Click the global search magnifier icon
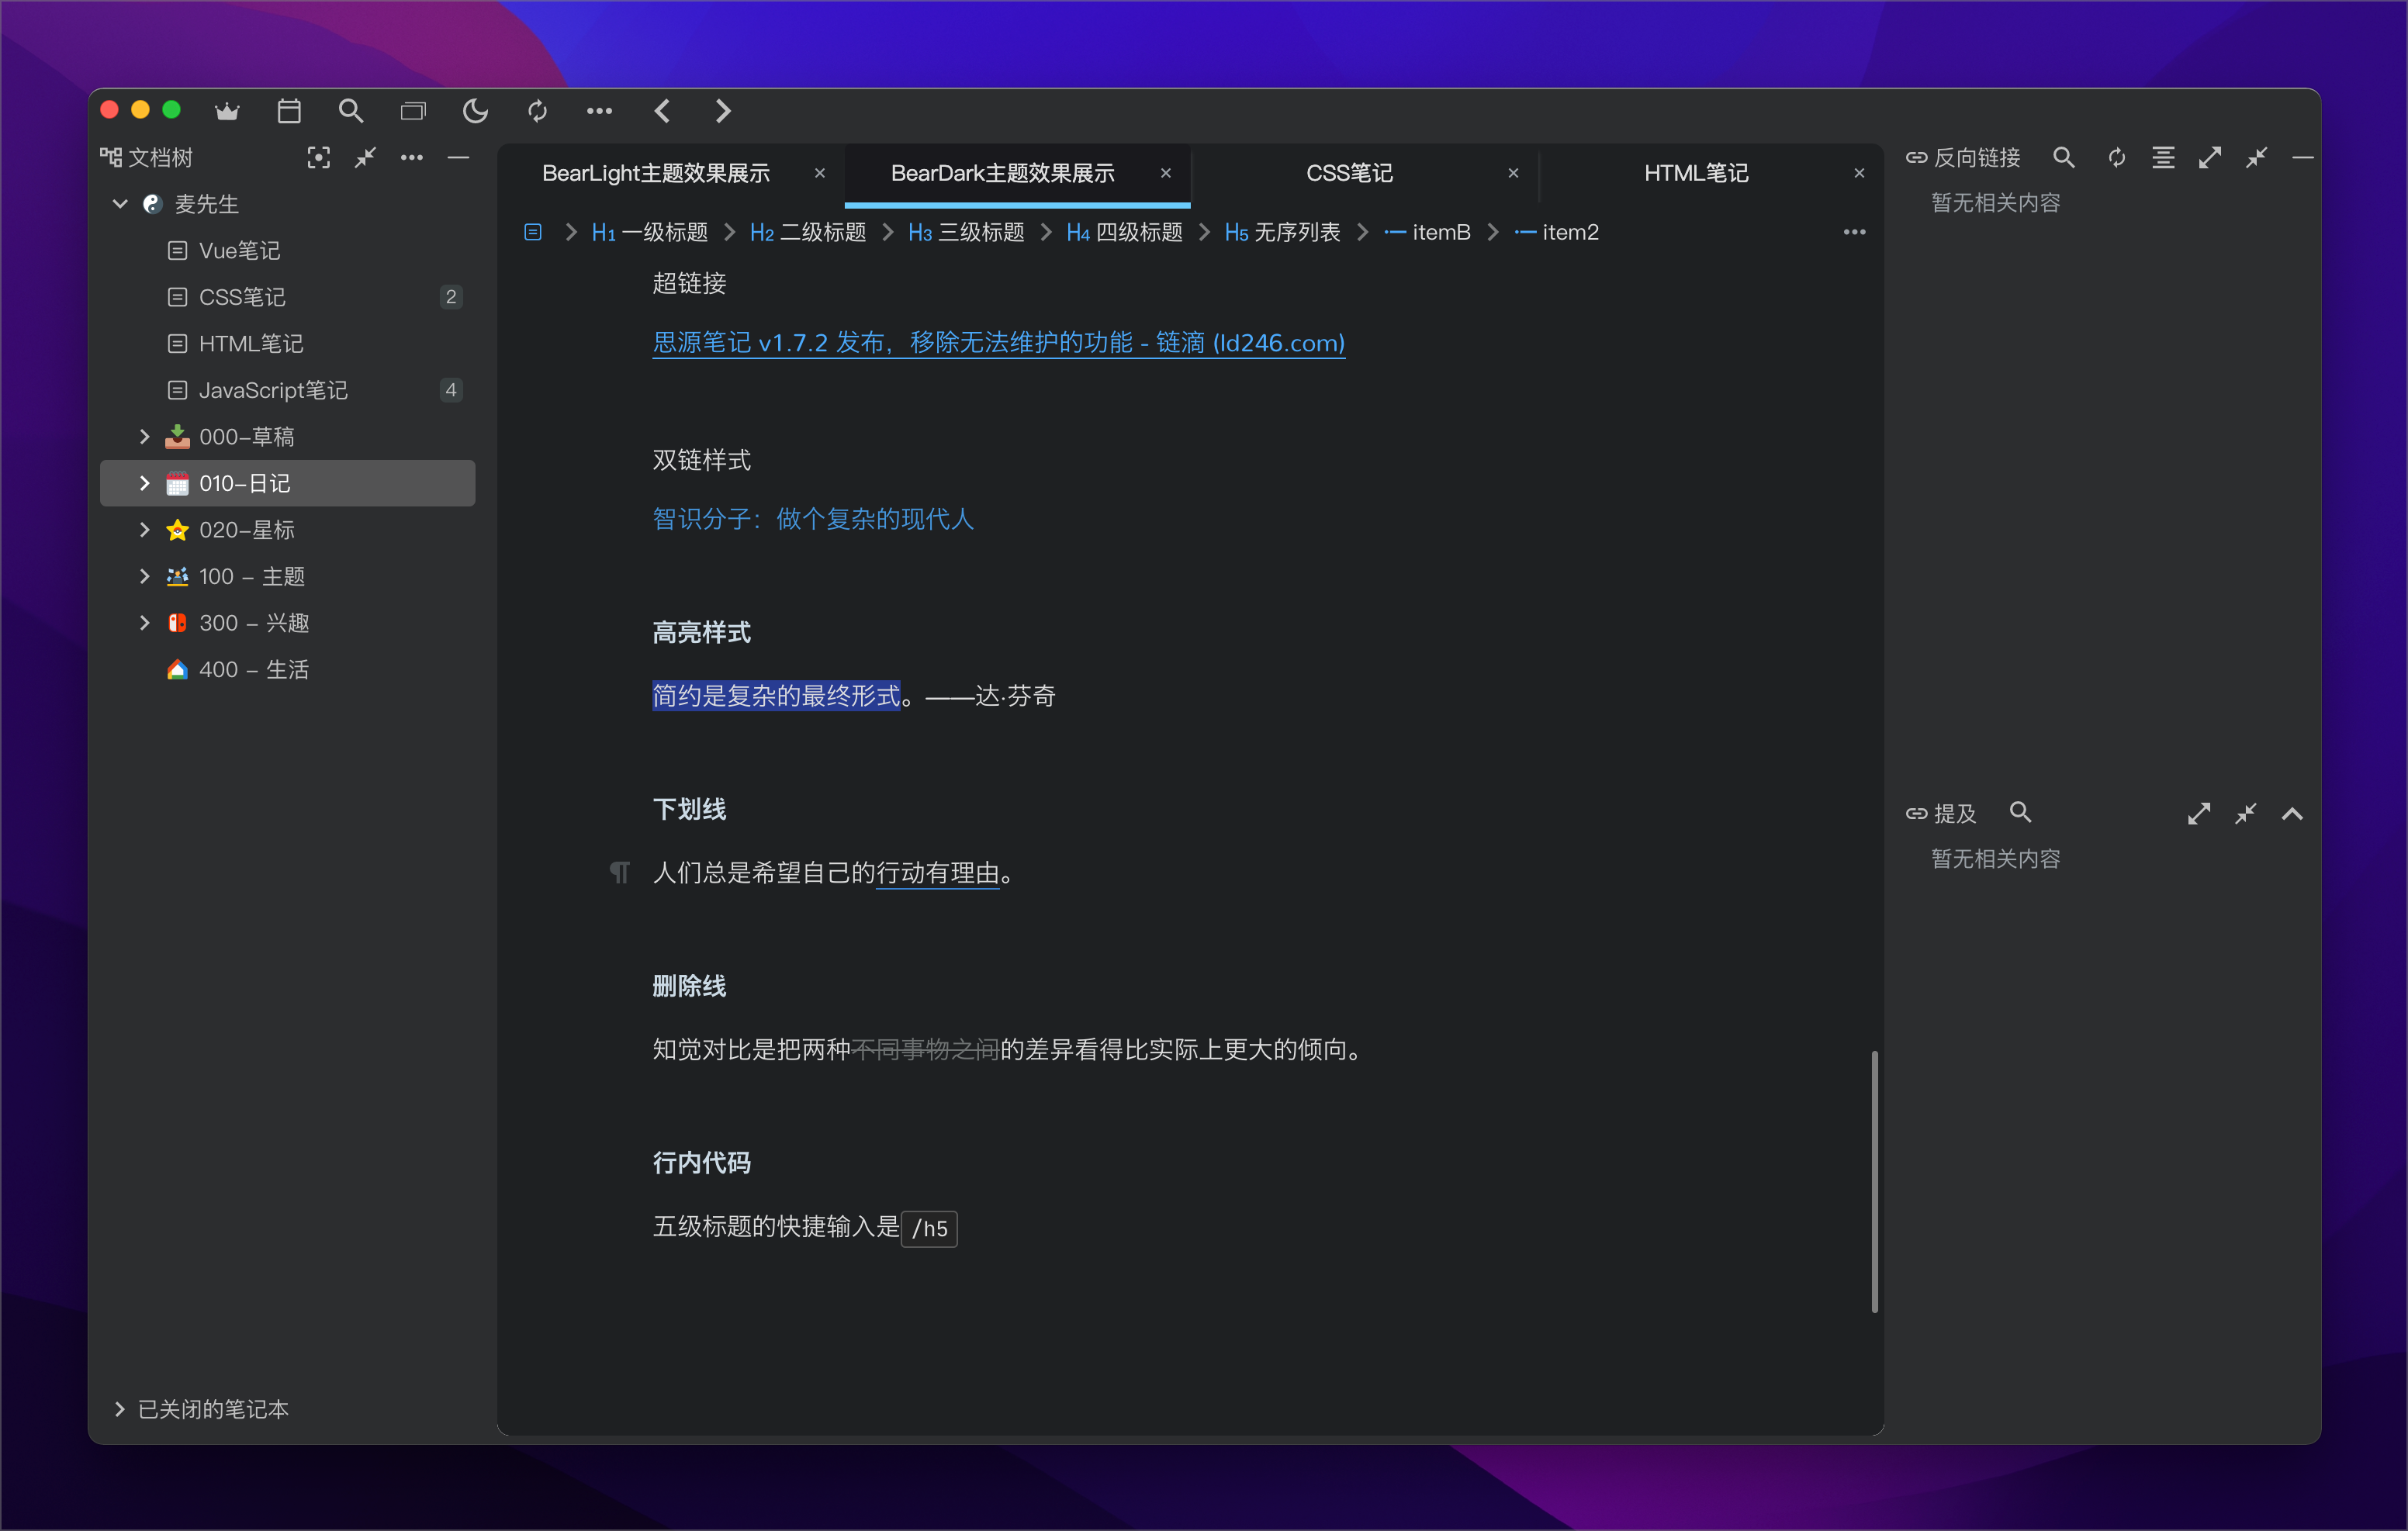 point(350,111)
